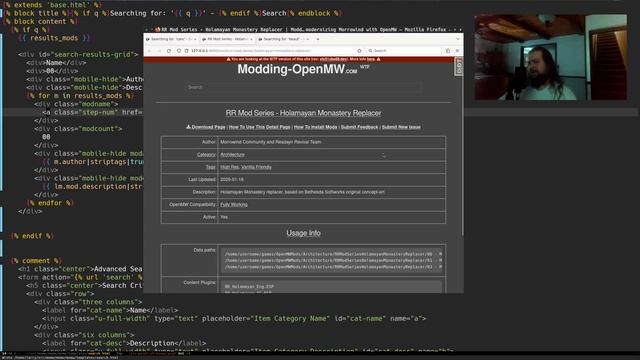Screen dimensions: 640x360
Task: Click the 'endfor' line in editor
Action: click(50, 203)
